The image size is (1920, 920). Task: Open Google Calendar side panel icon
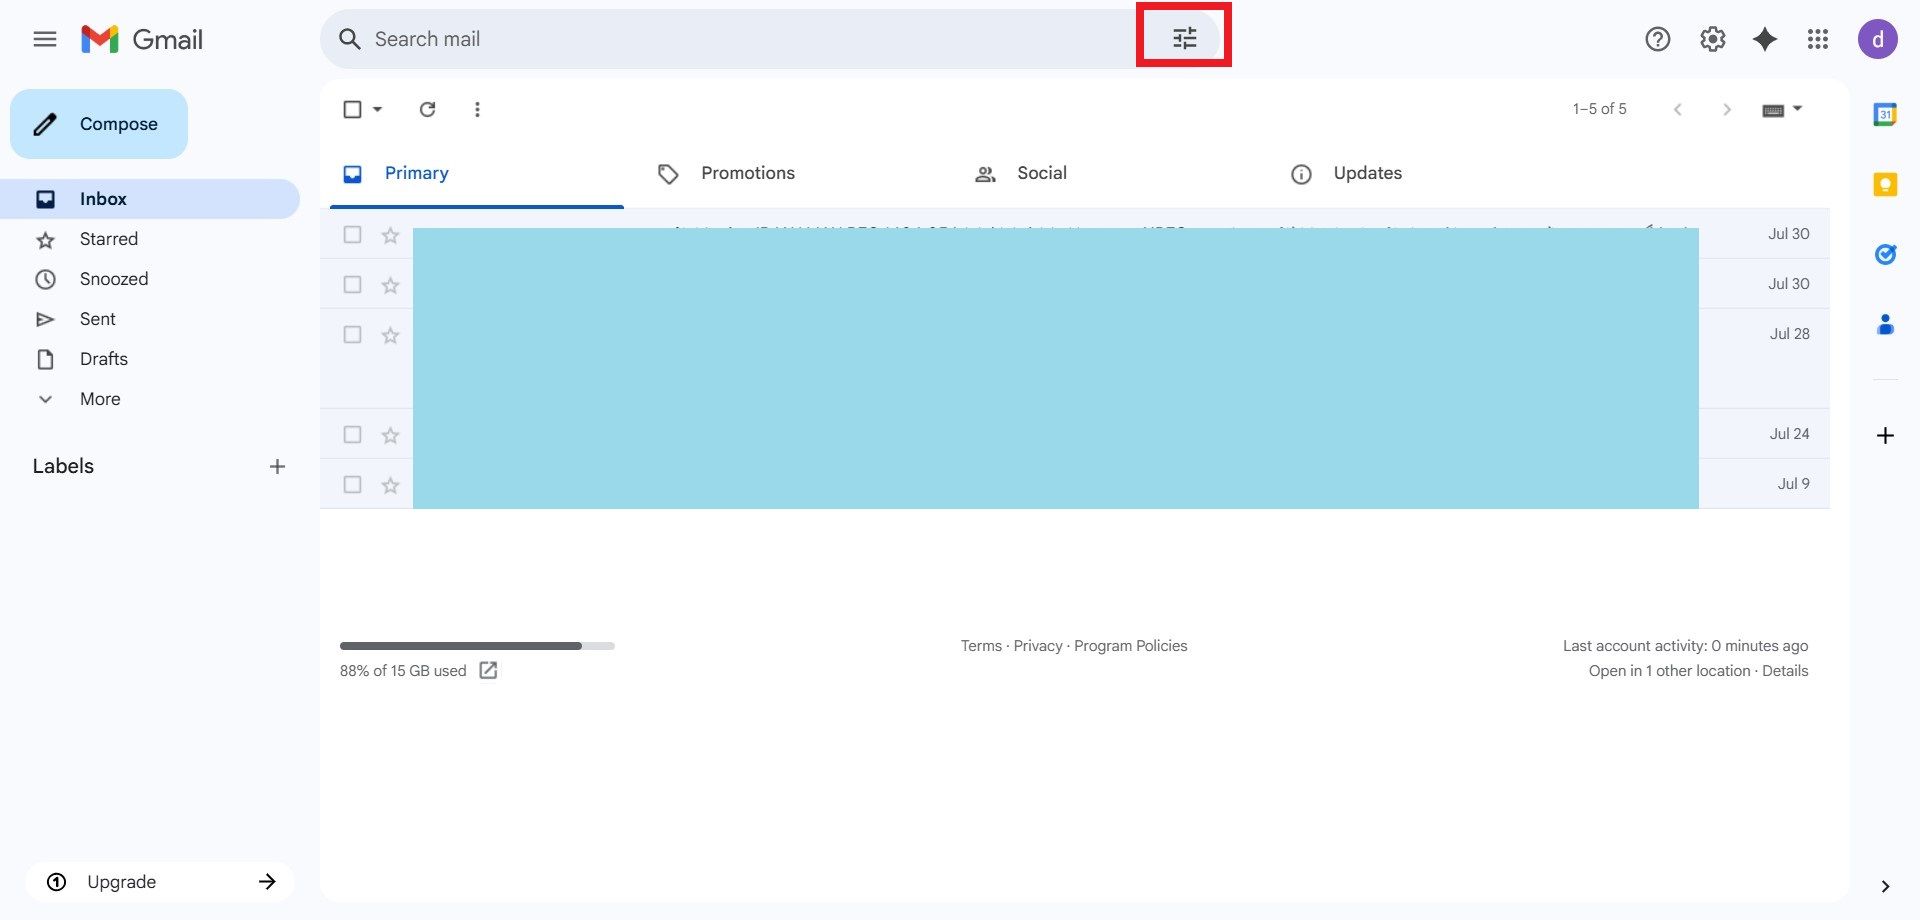(1885, 115)
